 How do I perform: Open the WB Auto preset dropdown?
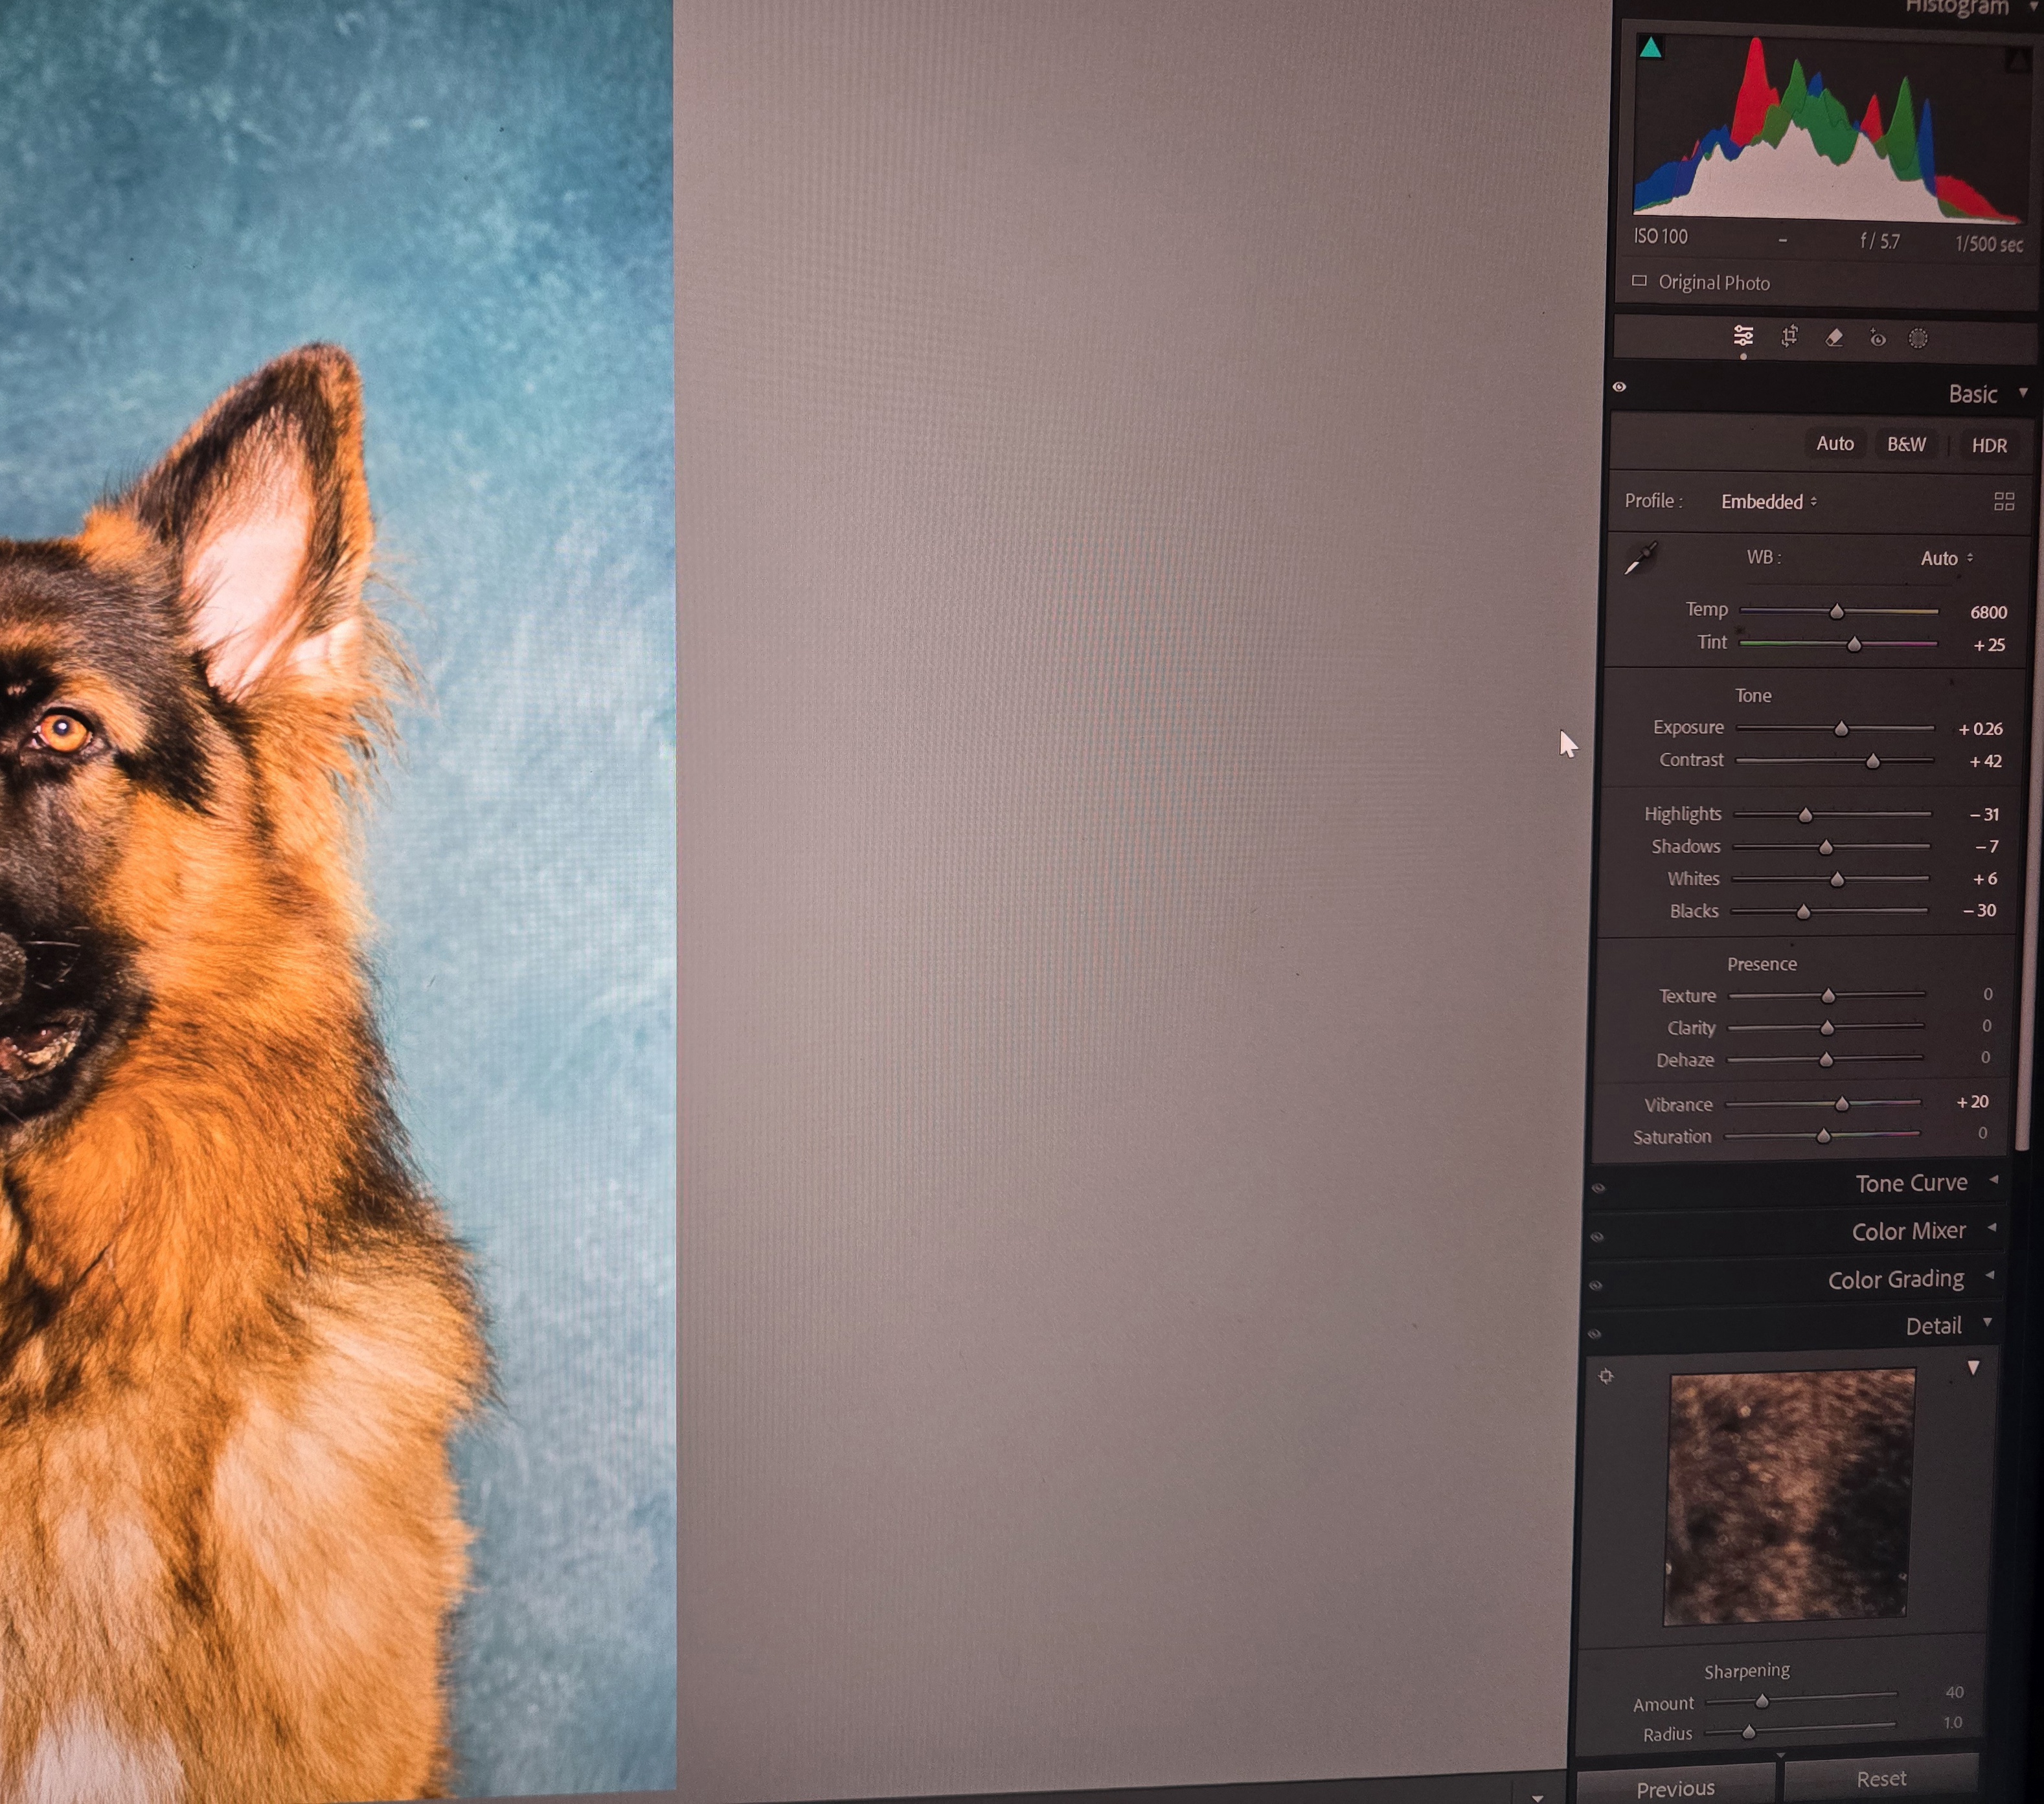coord(1946,559)
